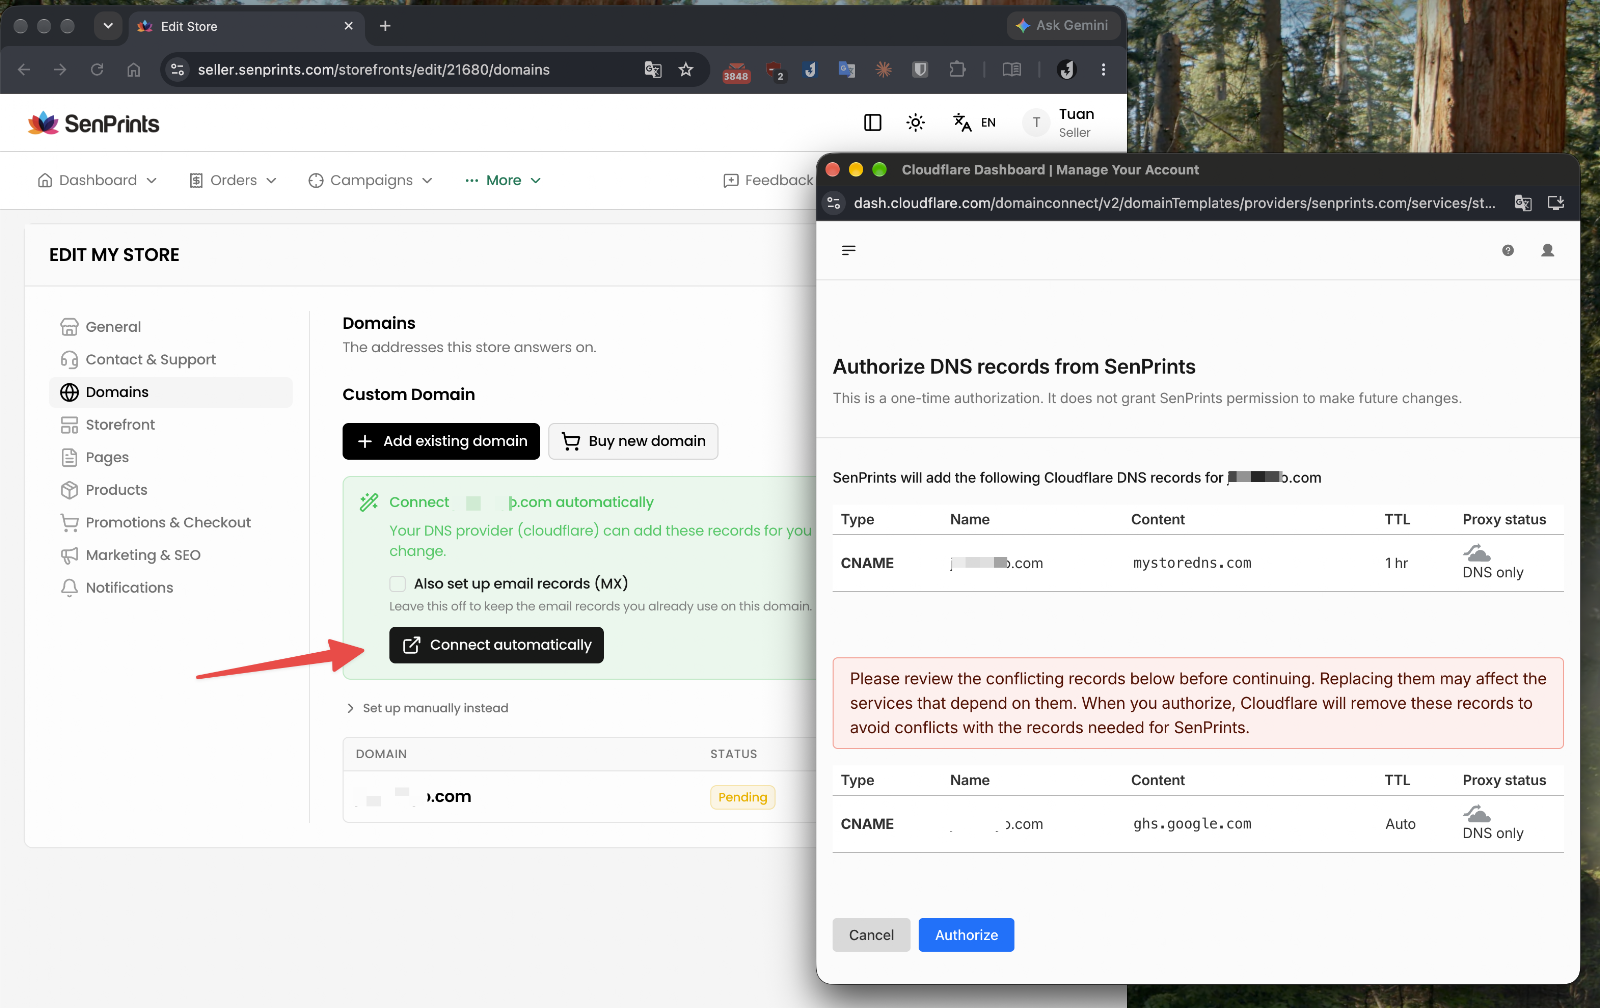
Task: Open a new Chrome tab
Action: point(385,26)
